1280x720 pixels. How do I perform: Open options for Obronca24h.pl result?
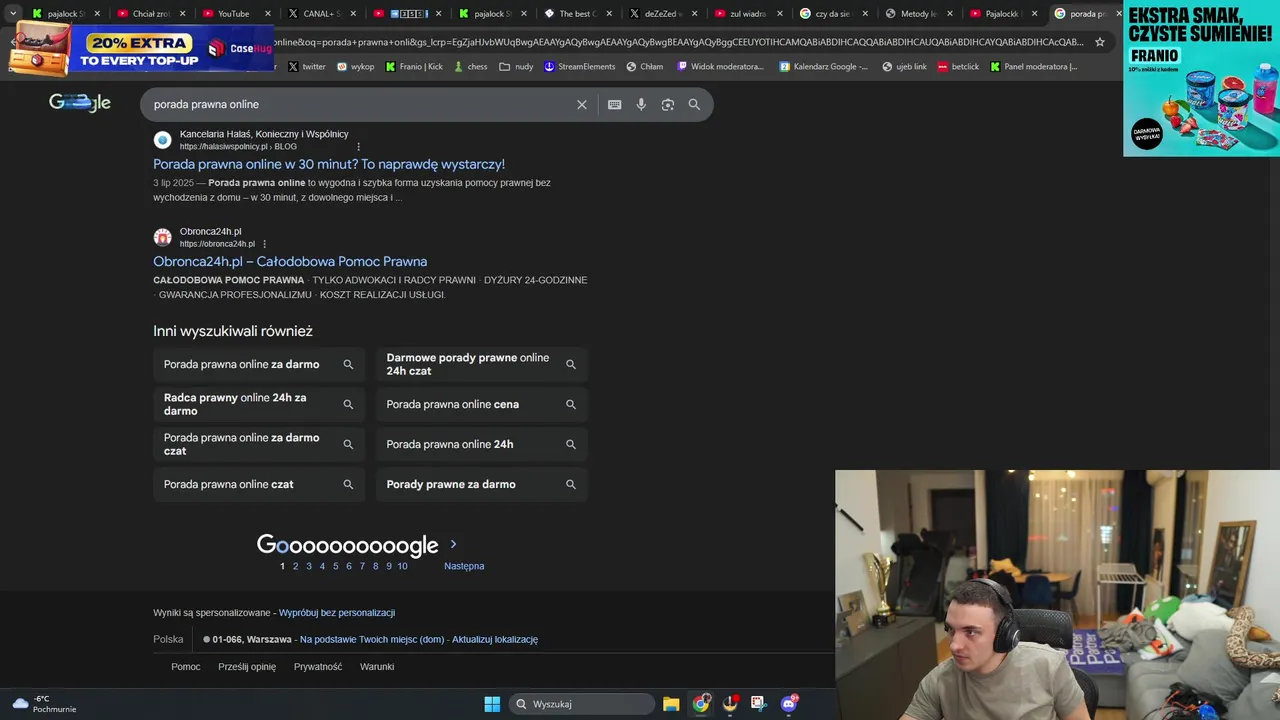click(x=265, y=244)
